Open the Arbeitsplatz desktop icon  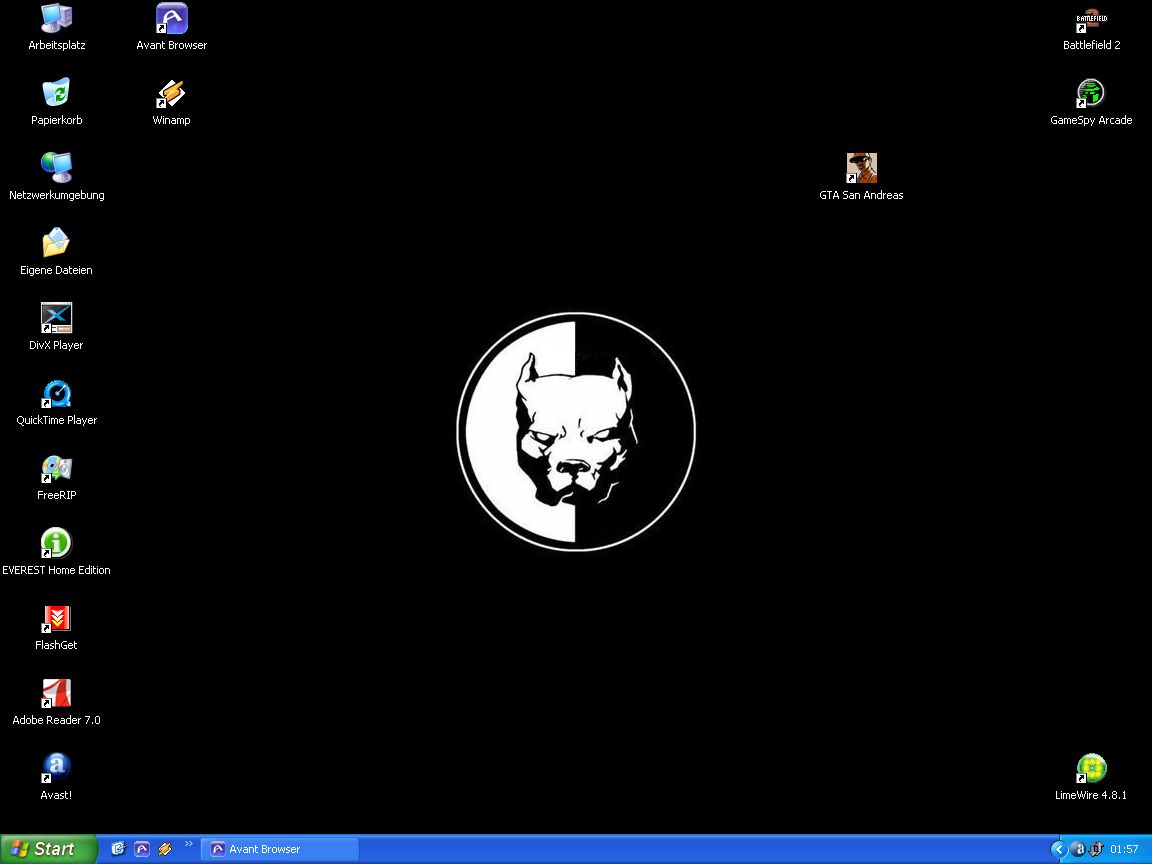[56, 19]
